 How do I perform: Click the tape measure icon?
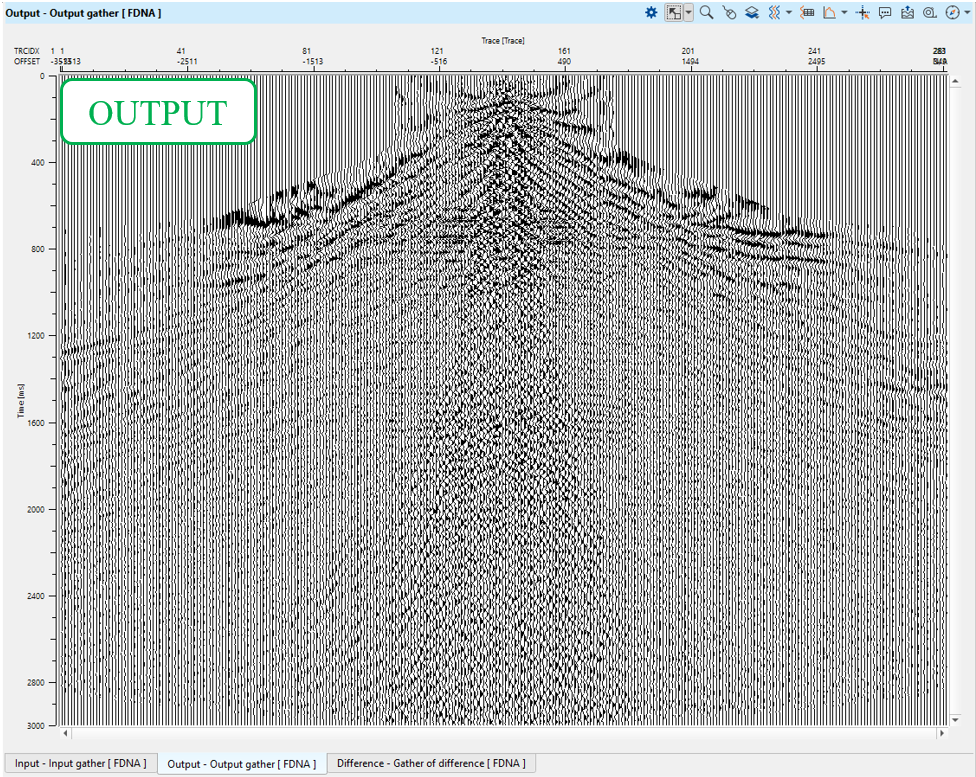click(x=929, y=13)
